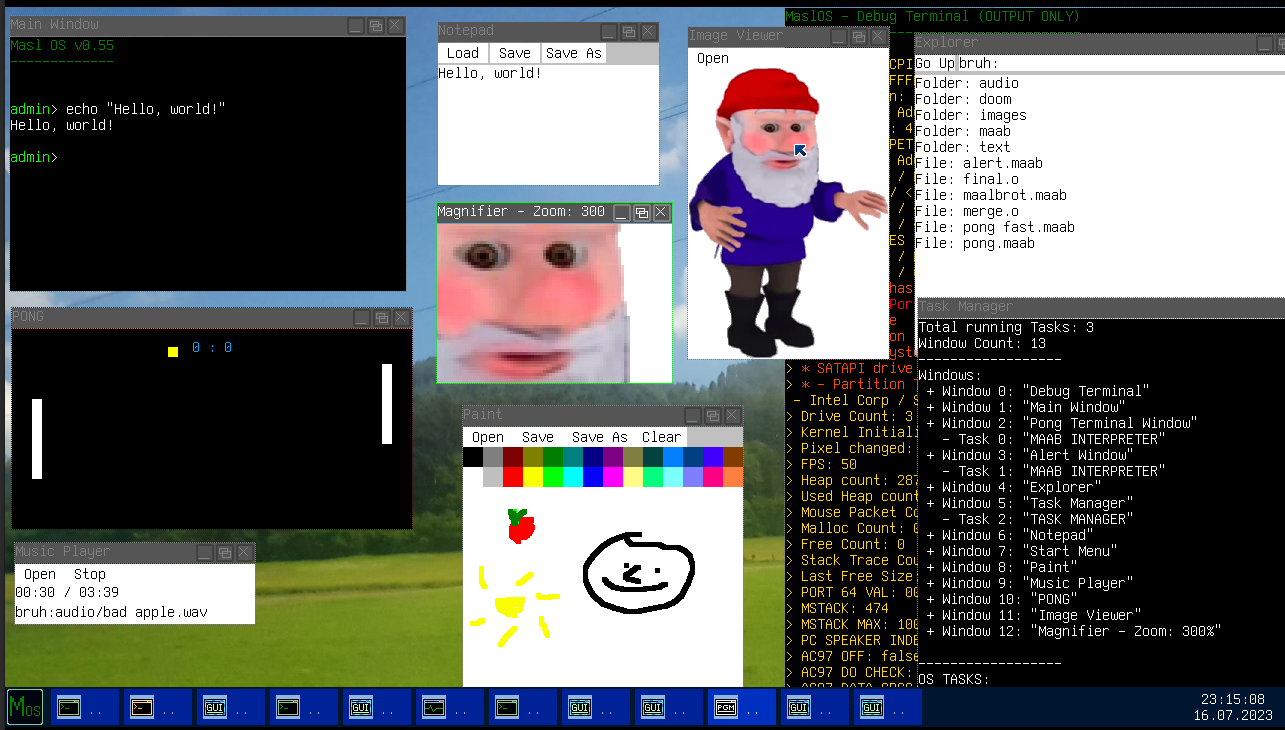Click the activity graph taskbar icon

click(x=434, y=708)
